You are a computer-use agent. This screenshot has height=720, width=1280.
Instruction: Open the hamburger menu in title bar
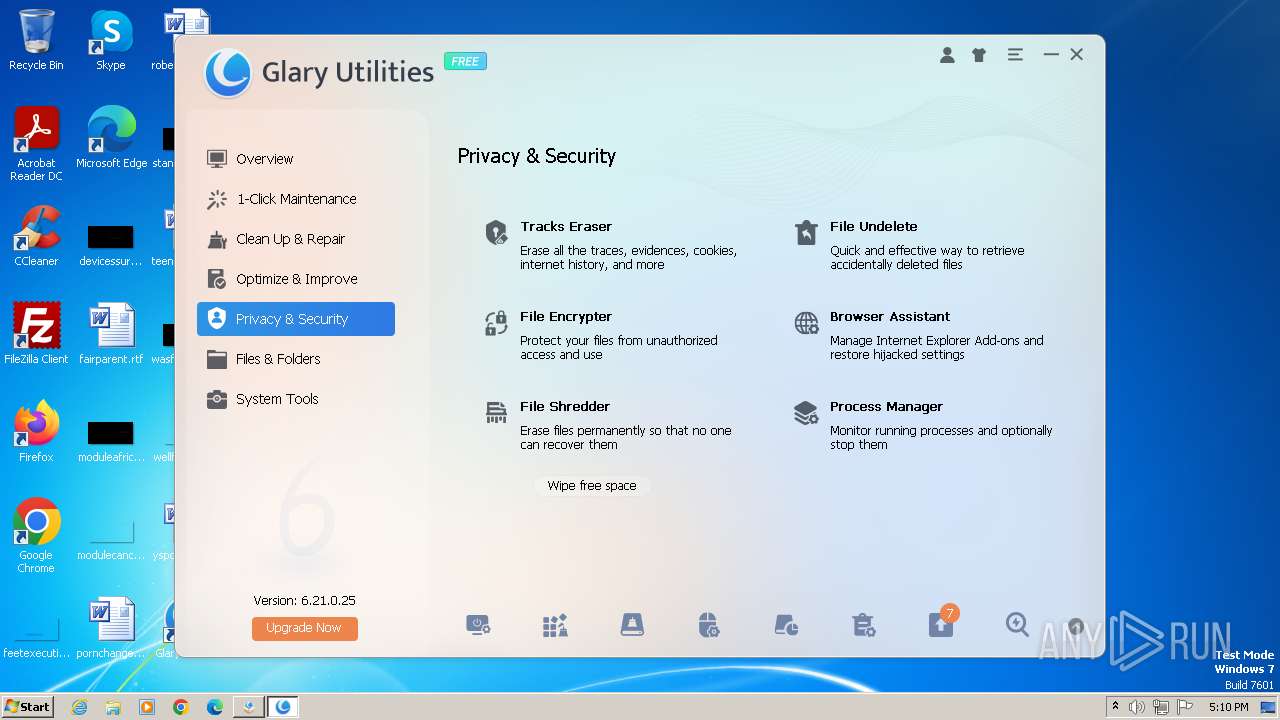click(x=1015, y=55)
